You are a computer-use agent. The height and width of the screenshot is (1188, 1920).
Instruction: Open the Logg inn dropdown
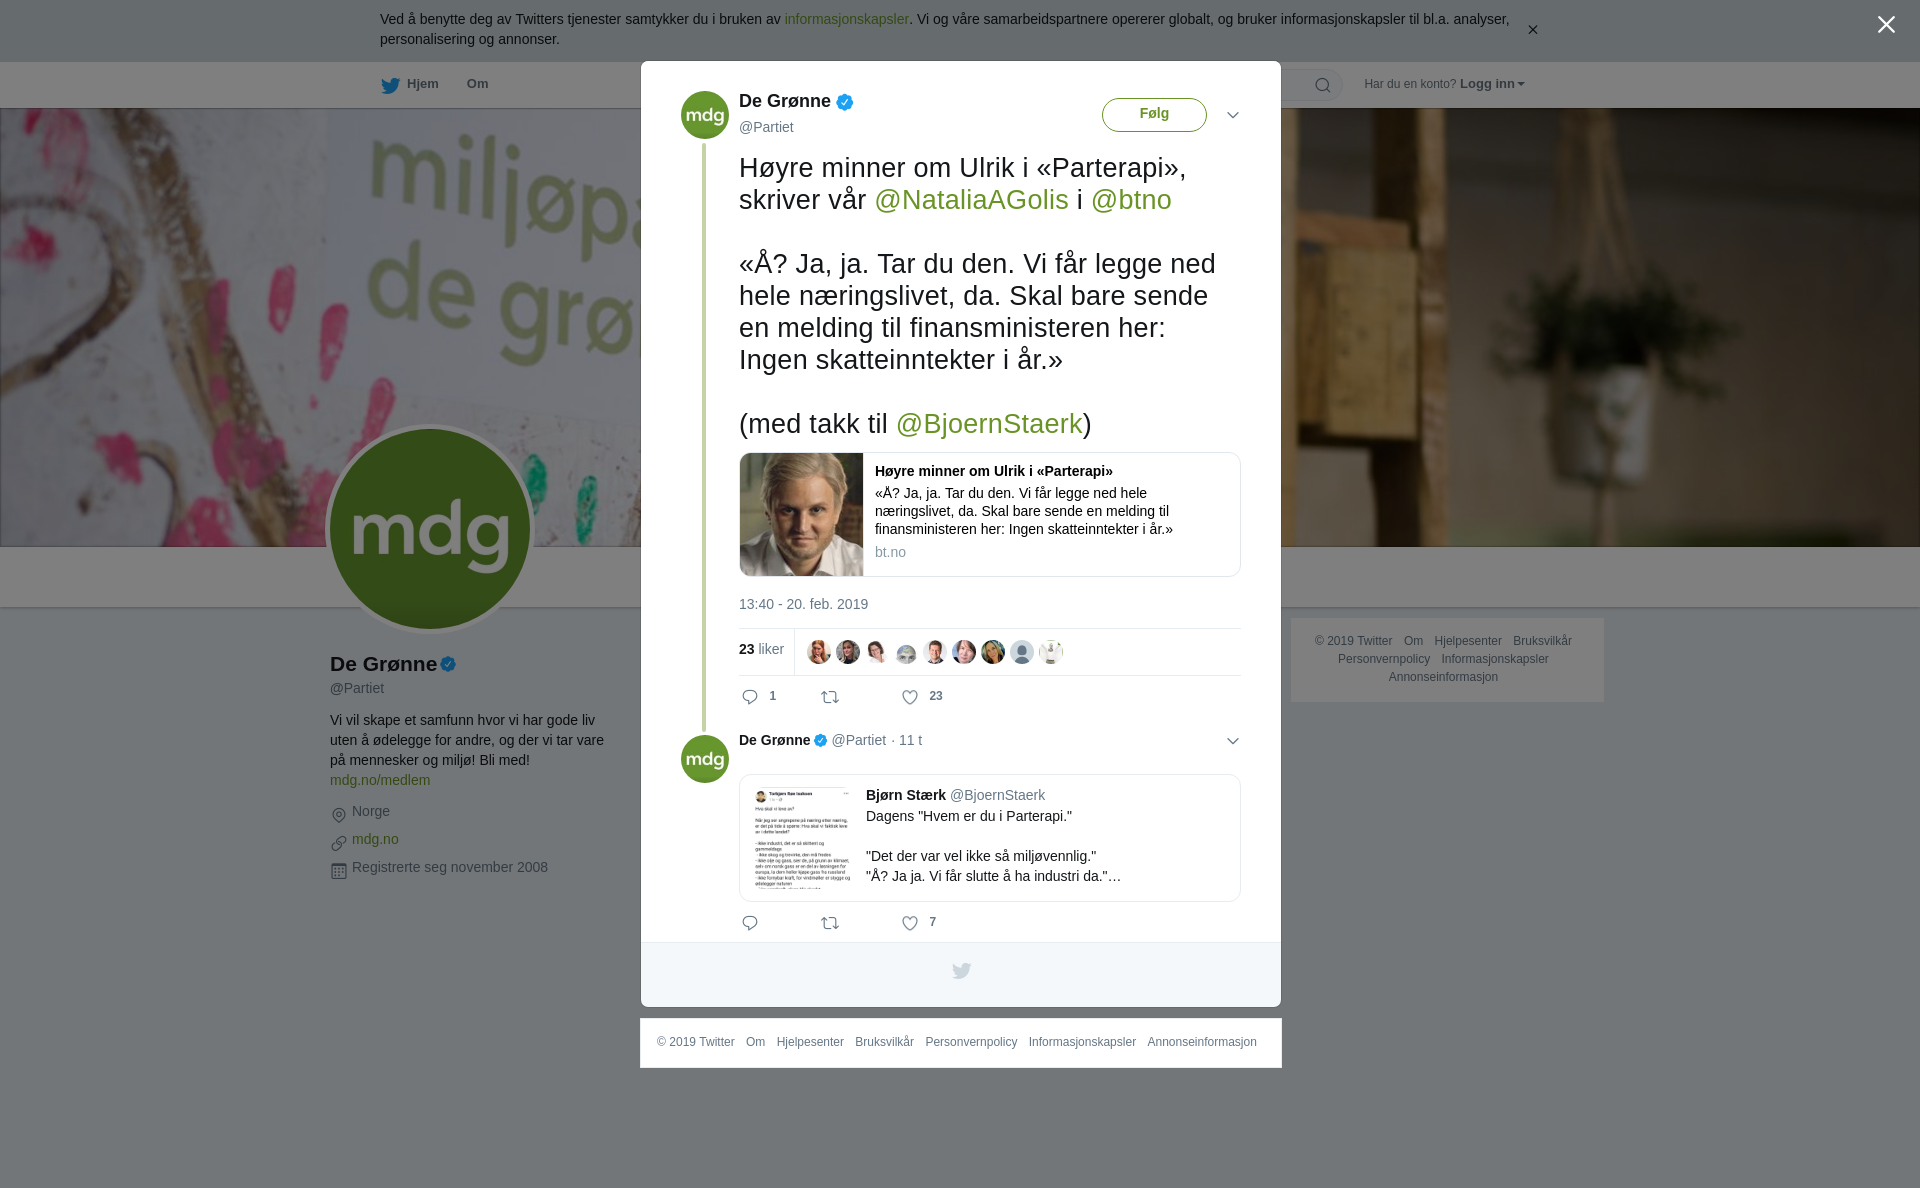pos(1491,84)
